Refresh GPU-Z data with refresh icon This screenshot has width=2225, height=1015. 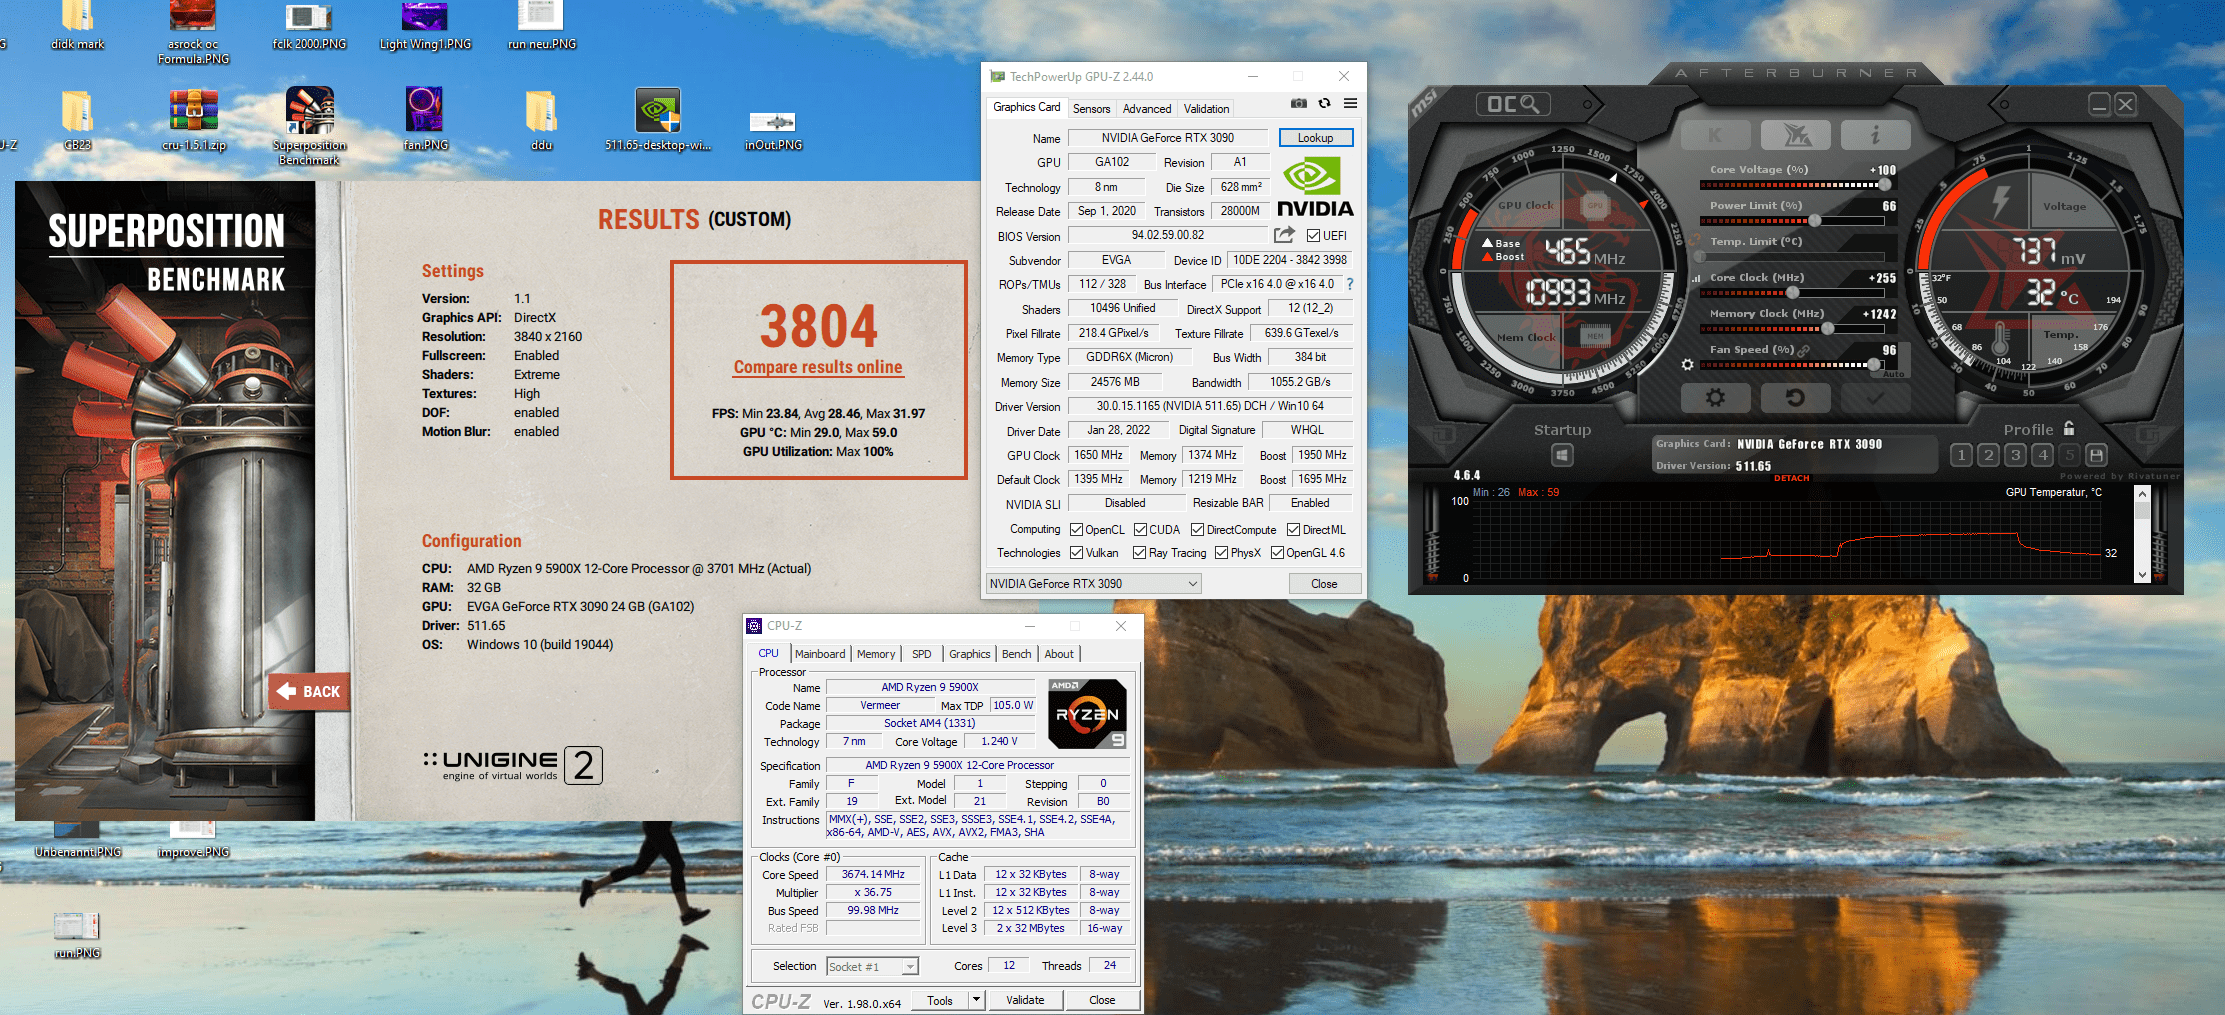click(1324, 103)
